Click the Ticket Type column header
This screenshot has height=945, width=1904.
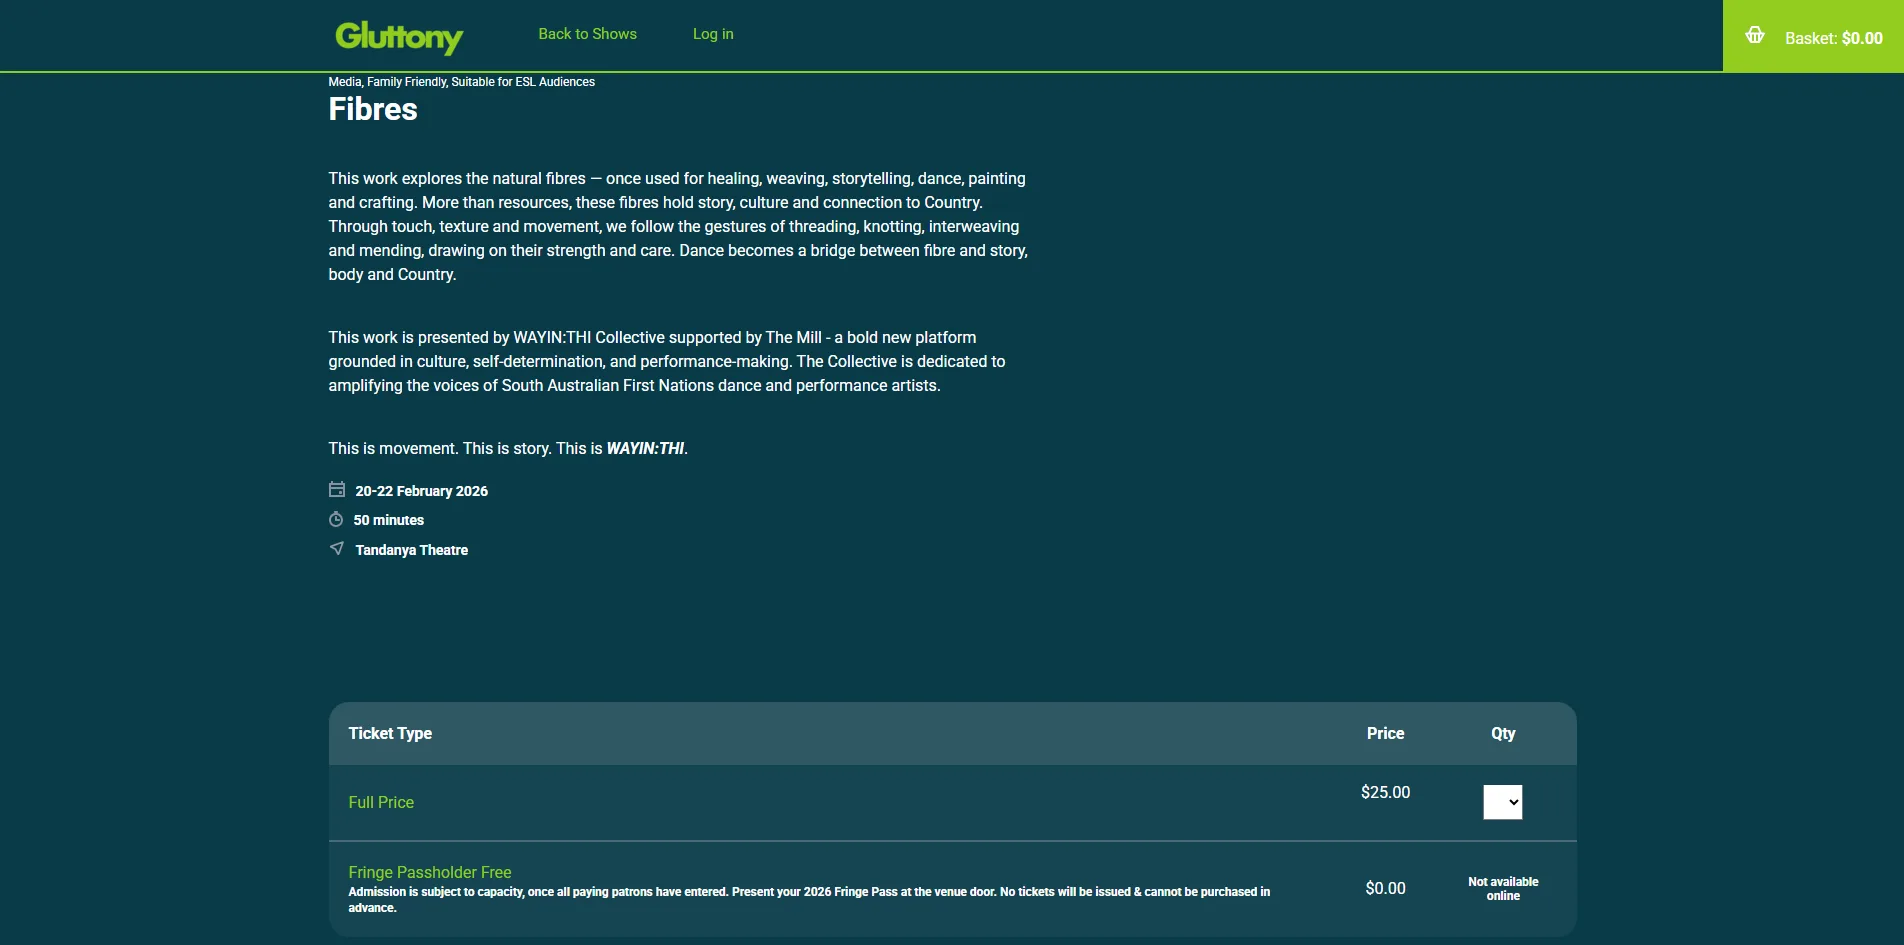click(390, 733)
